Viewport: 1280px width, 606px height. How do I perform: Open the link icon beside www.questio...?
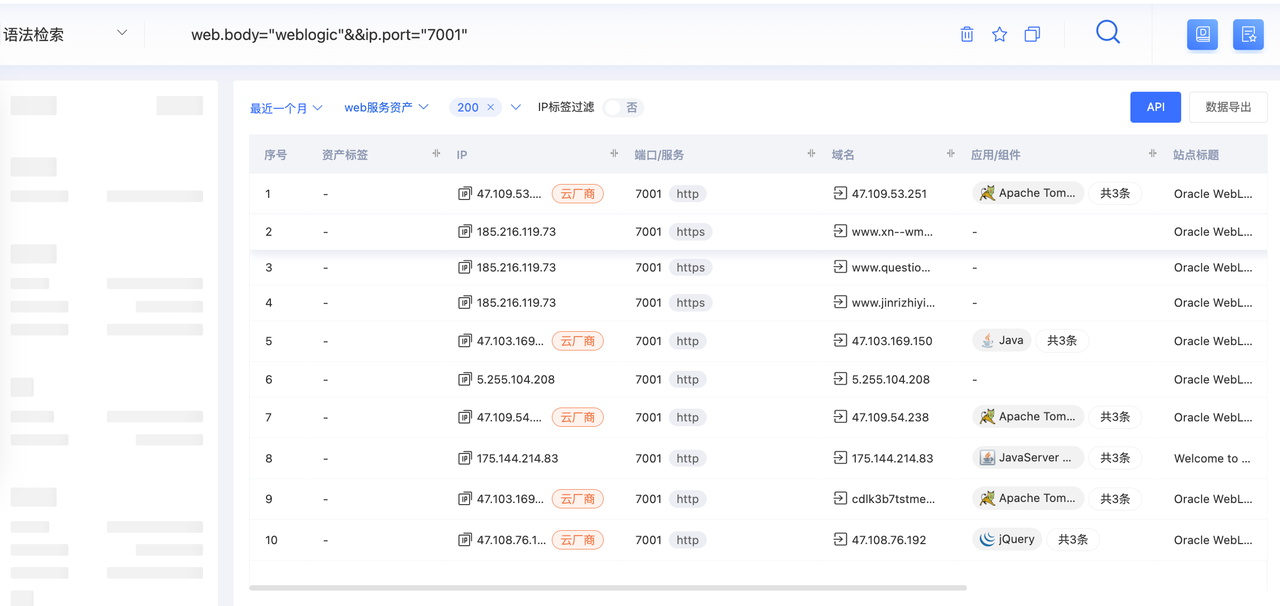pos(840,267)
